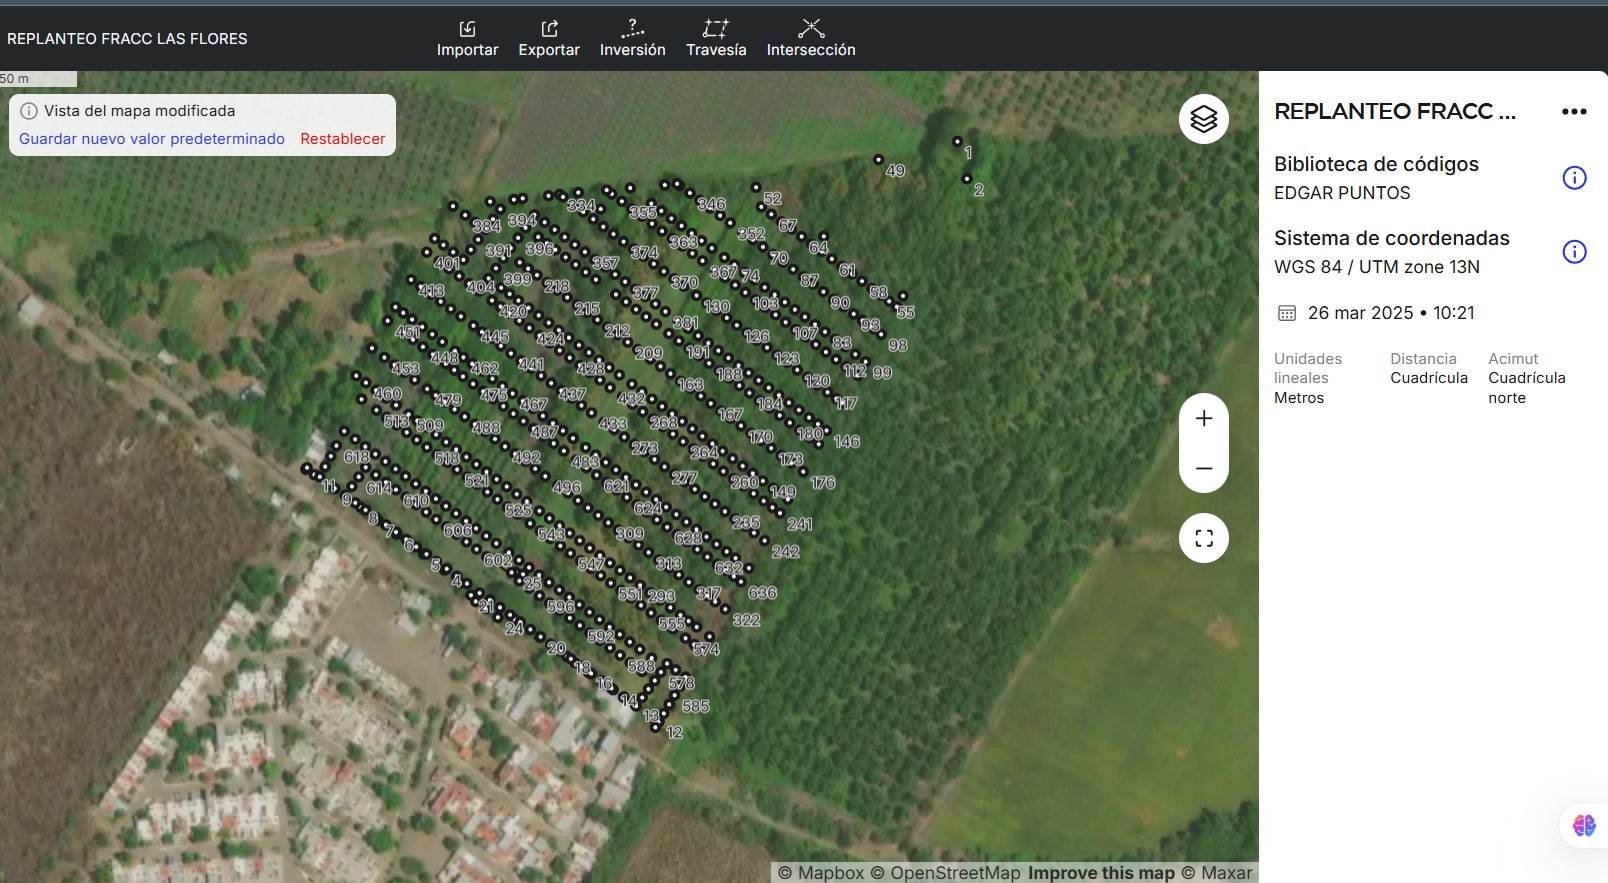Select survey point 11 on map

coord(306,468)
